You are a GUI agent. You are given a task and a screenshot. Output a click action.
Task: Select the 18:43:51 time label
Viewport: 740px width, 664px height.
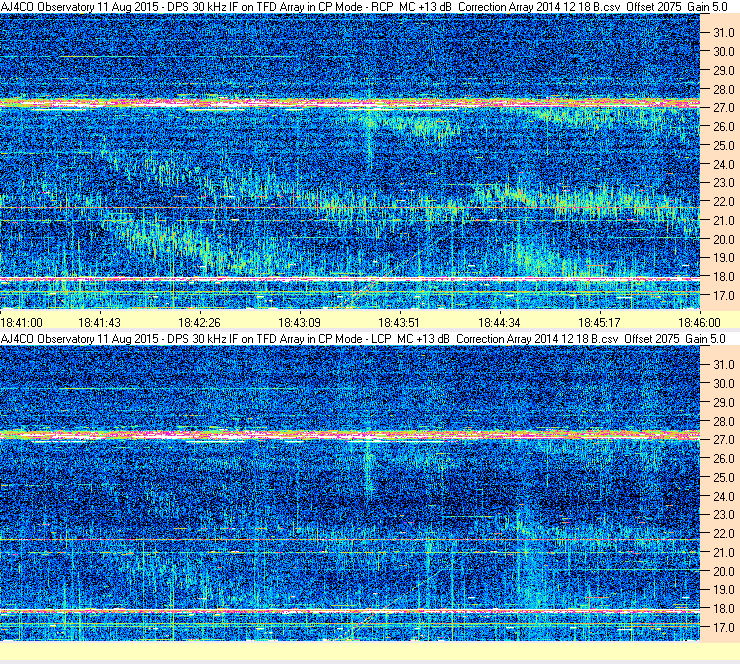tap(399, 323)
